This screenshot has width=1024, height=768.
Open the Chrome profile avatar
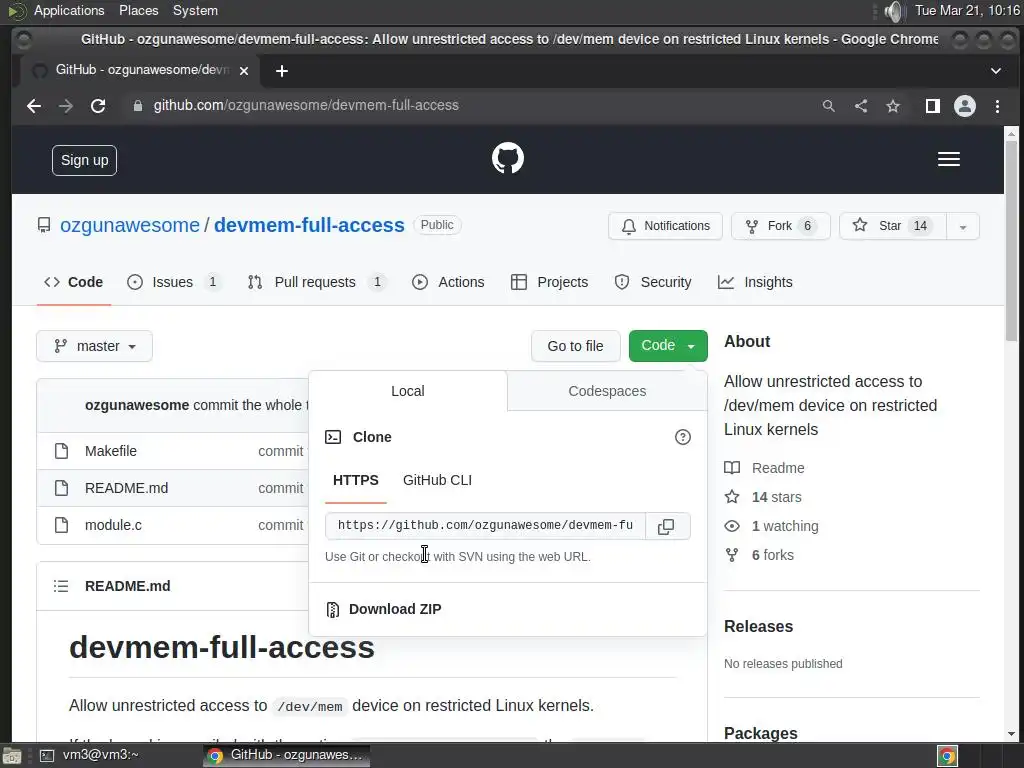pos(965,106)
